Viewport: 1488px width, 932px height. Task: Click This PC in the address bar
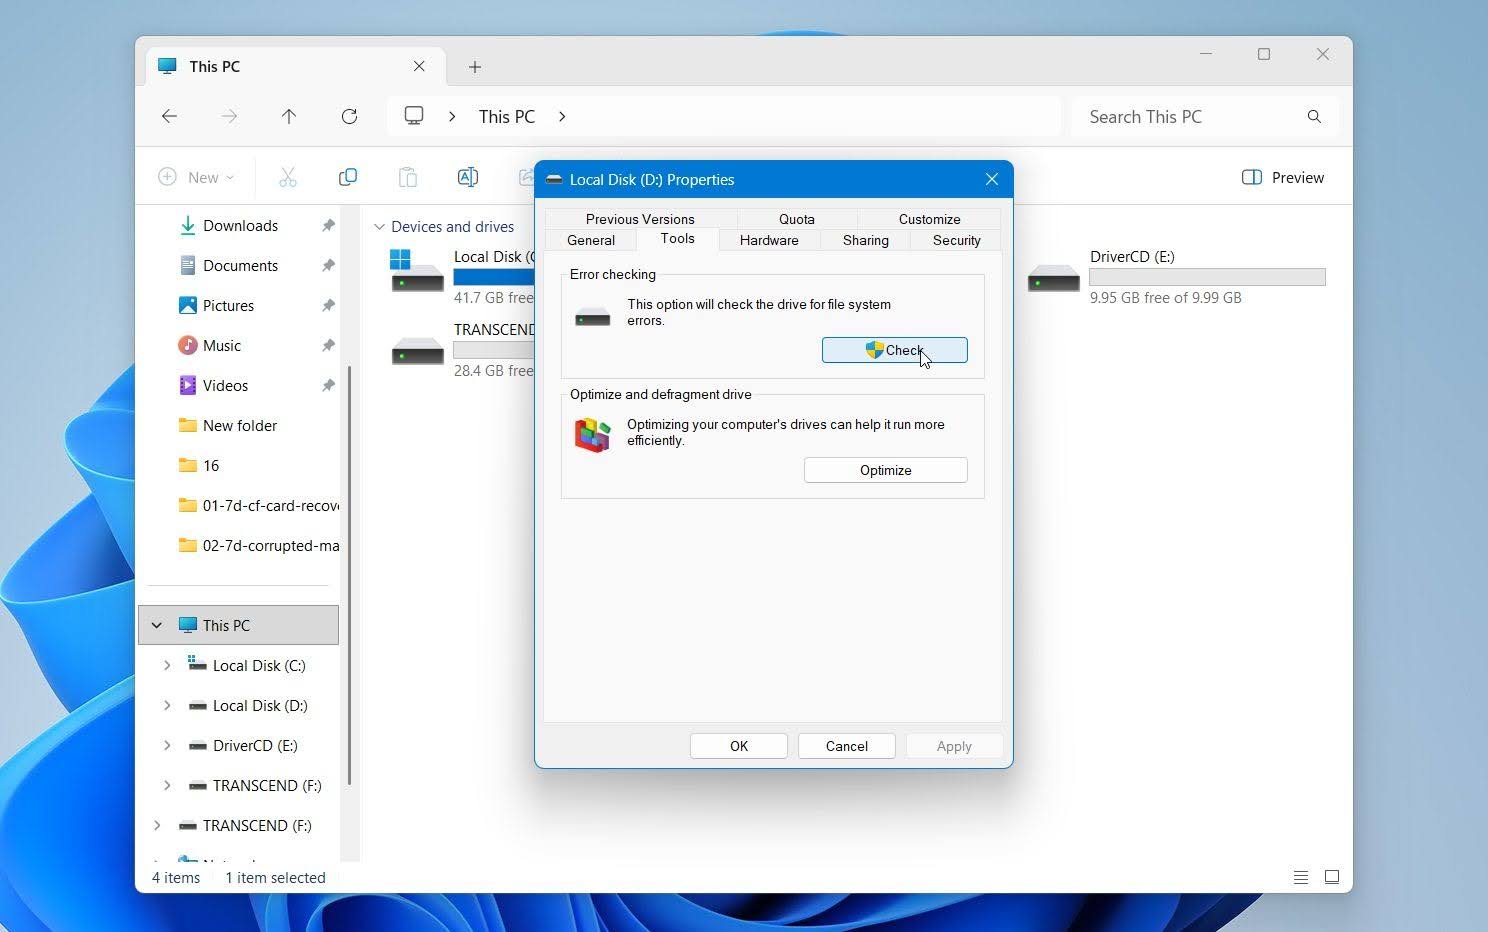pyautogui.click(x=507, y=117)
